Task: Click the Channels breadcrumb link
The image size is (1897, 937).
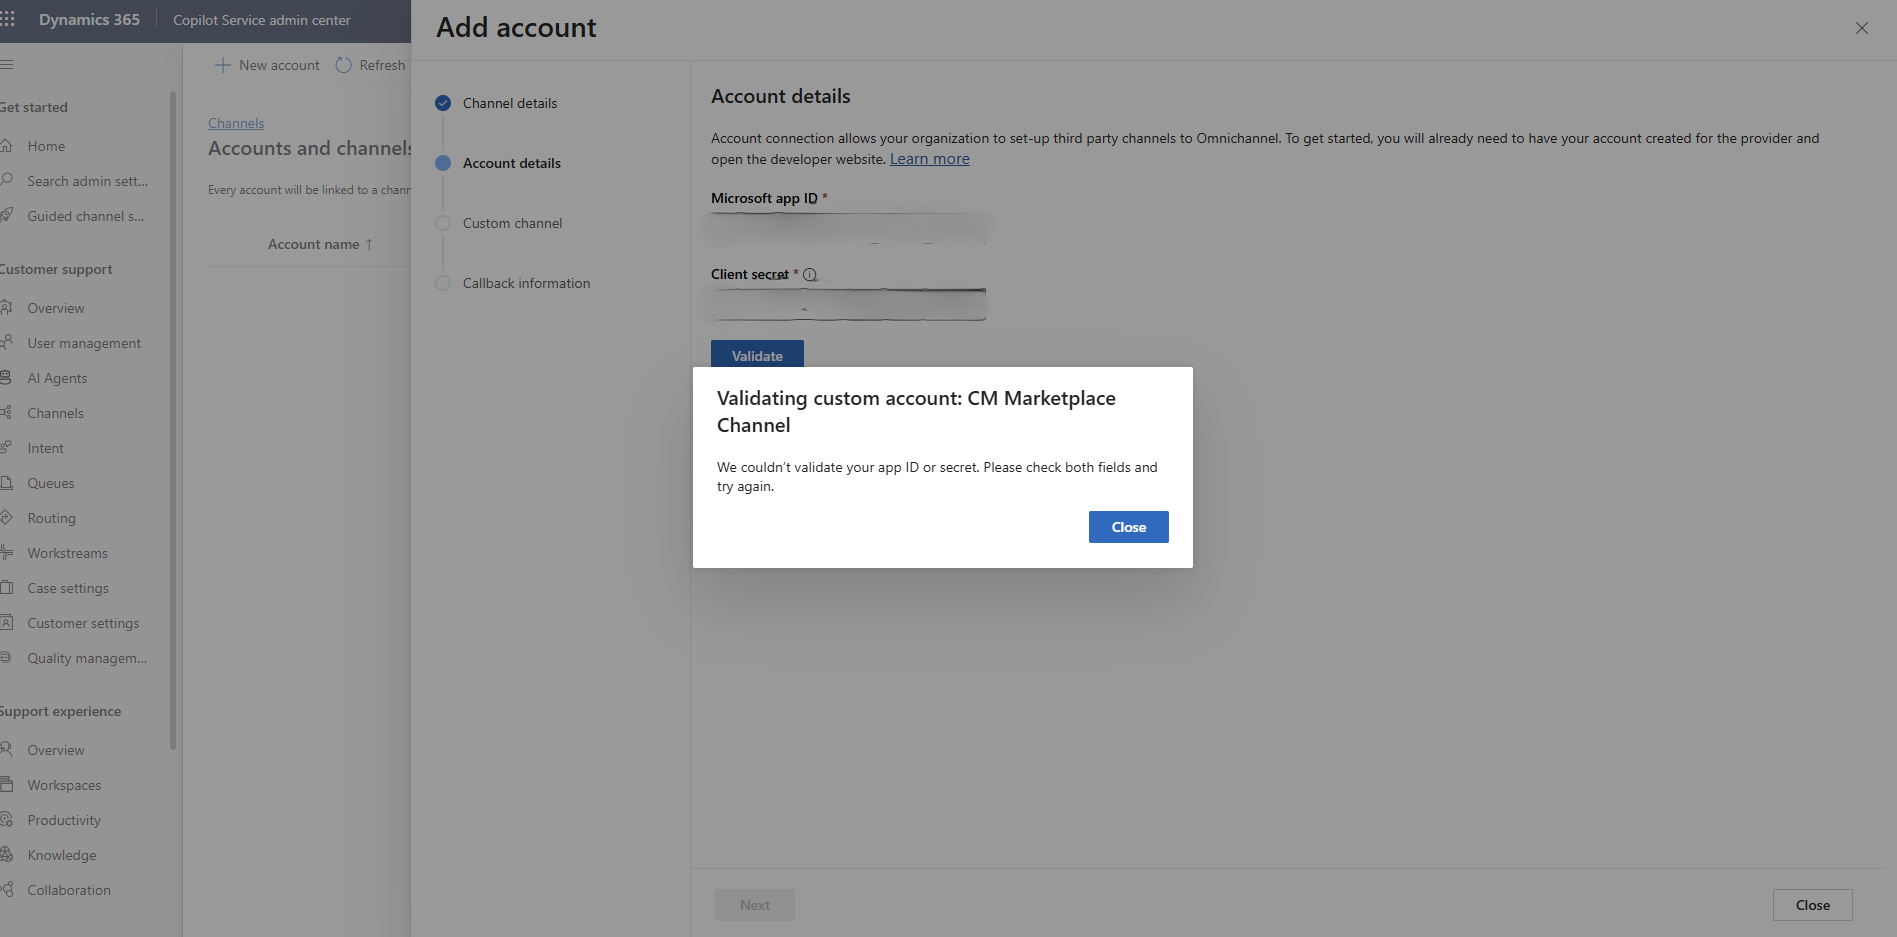Action: pyautogui.click(x=236, y=123)
